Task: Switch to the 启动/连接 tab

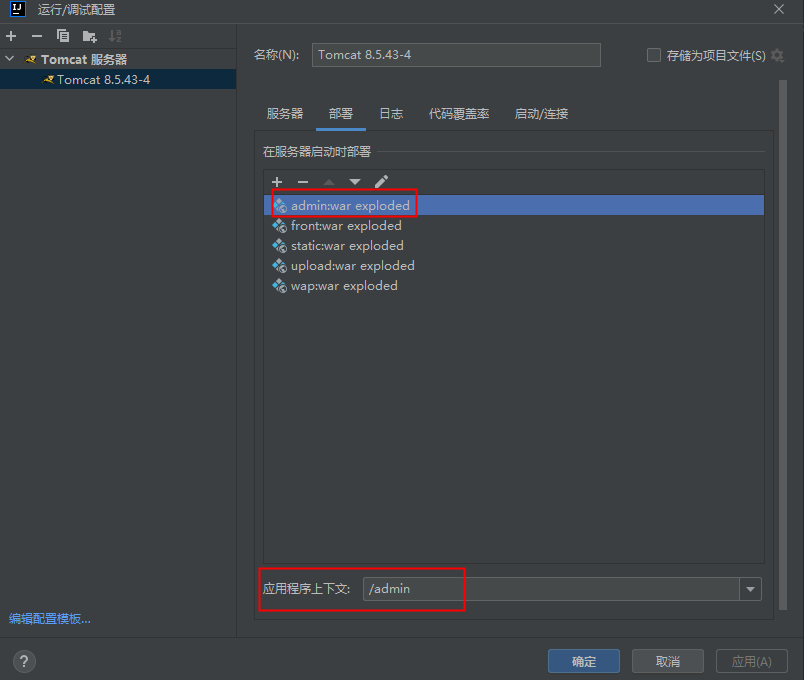Action: [x=541, y=114]
